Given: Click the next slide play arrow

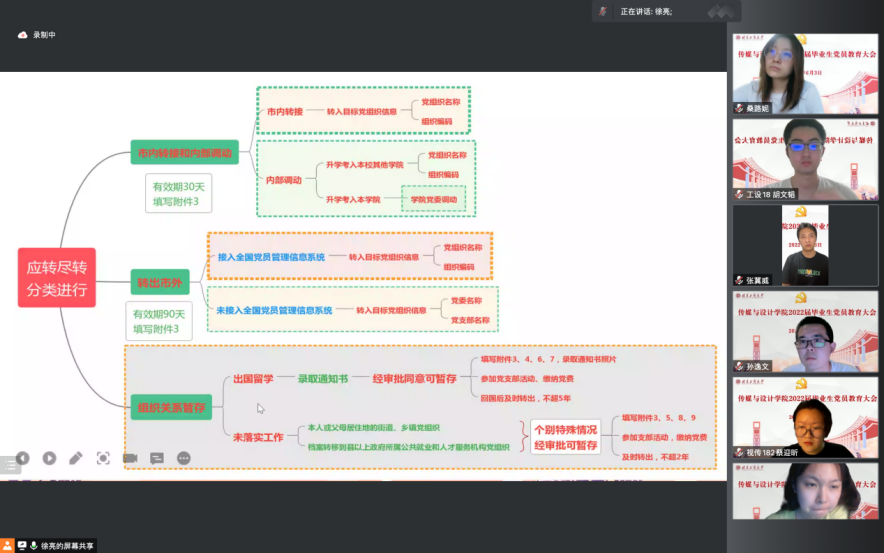Looking at the screenshot, I should (49, 458).
